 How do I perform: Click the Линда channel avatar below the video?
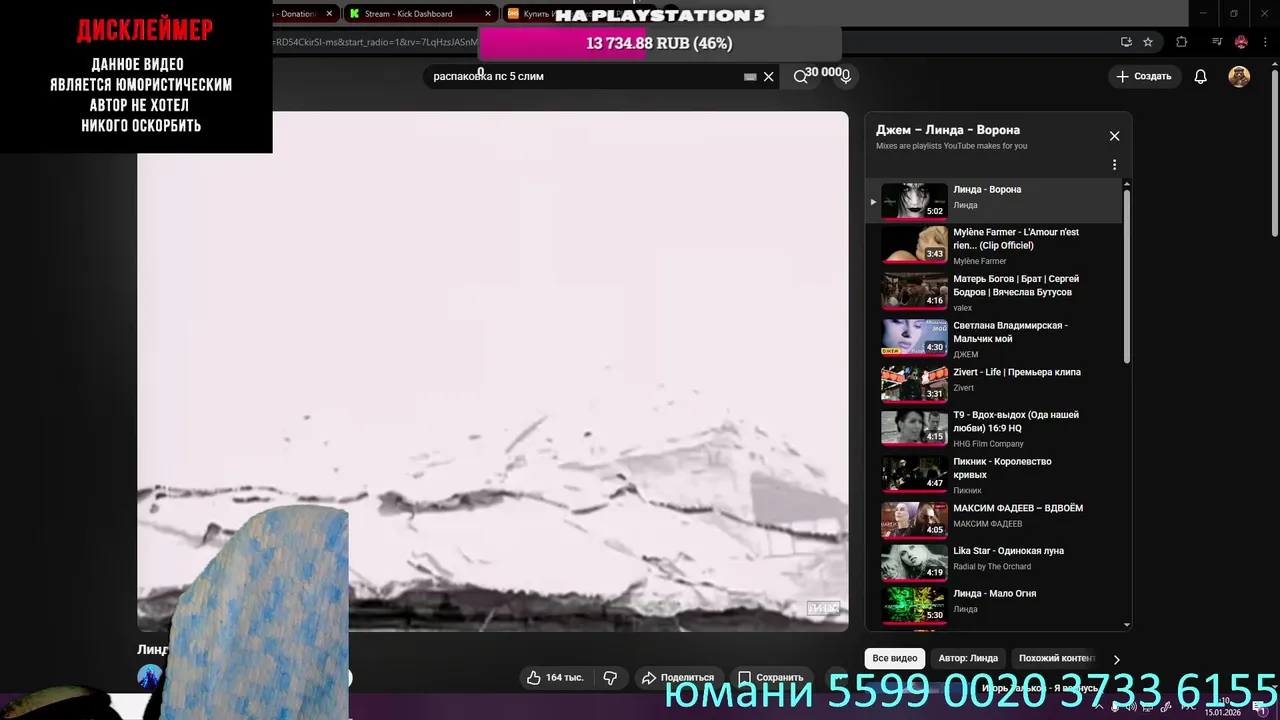click(x=150, y=676)
